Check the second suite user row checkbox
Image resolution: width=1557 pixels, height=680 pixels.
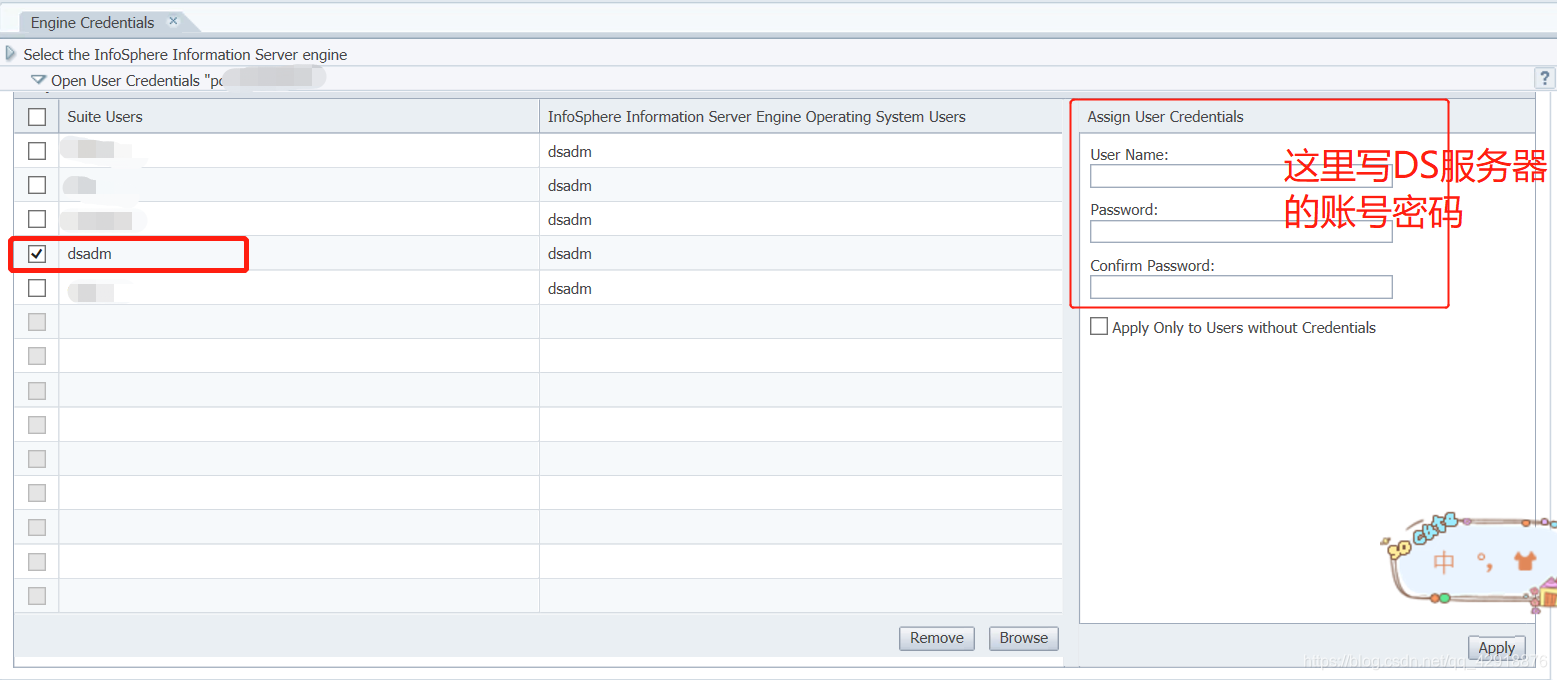coord(37,185)
